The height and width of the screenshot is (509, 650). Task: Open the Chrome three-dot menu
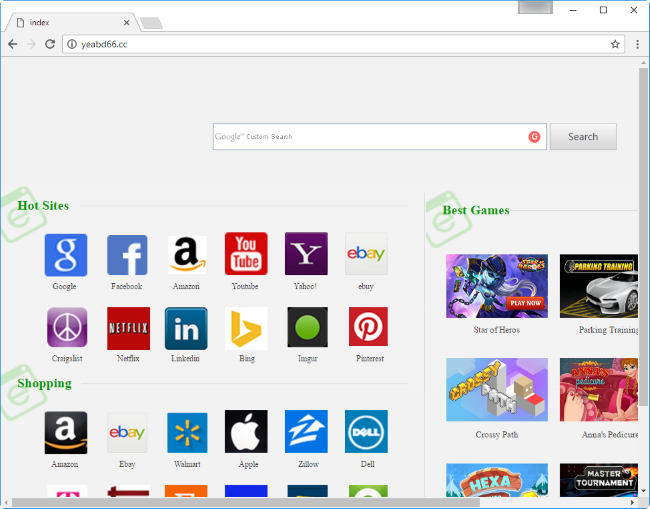(x=637, y=44)
